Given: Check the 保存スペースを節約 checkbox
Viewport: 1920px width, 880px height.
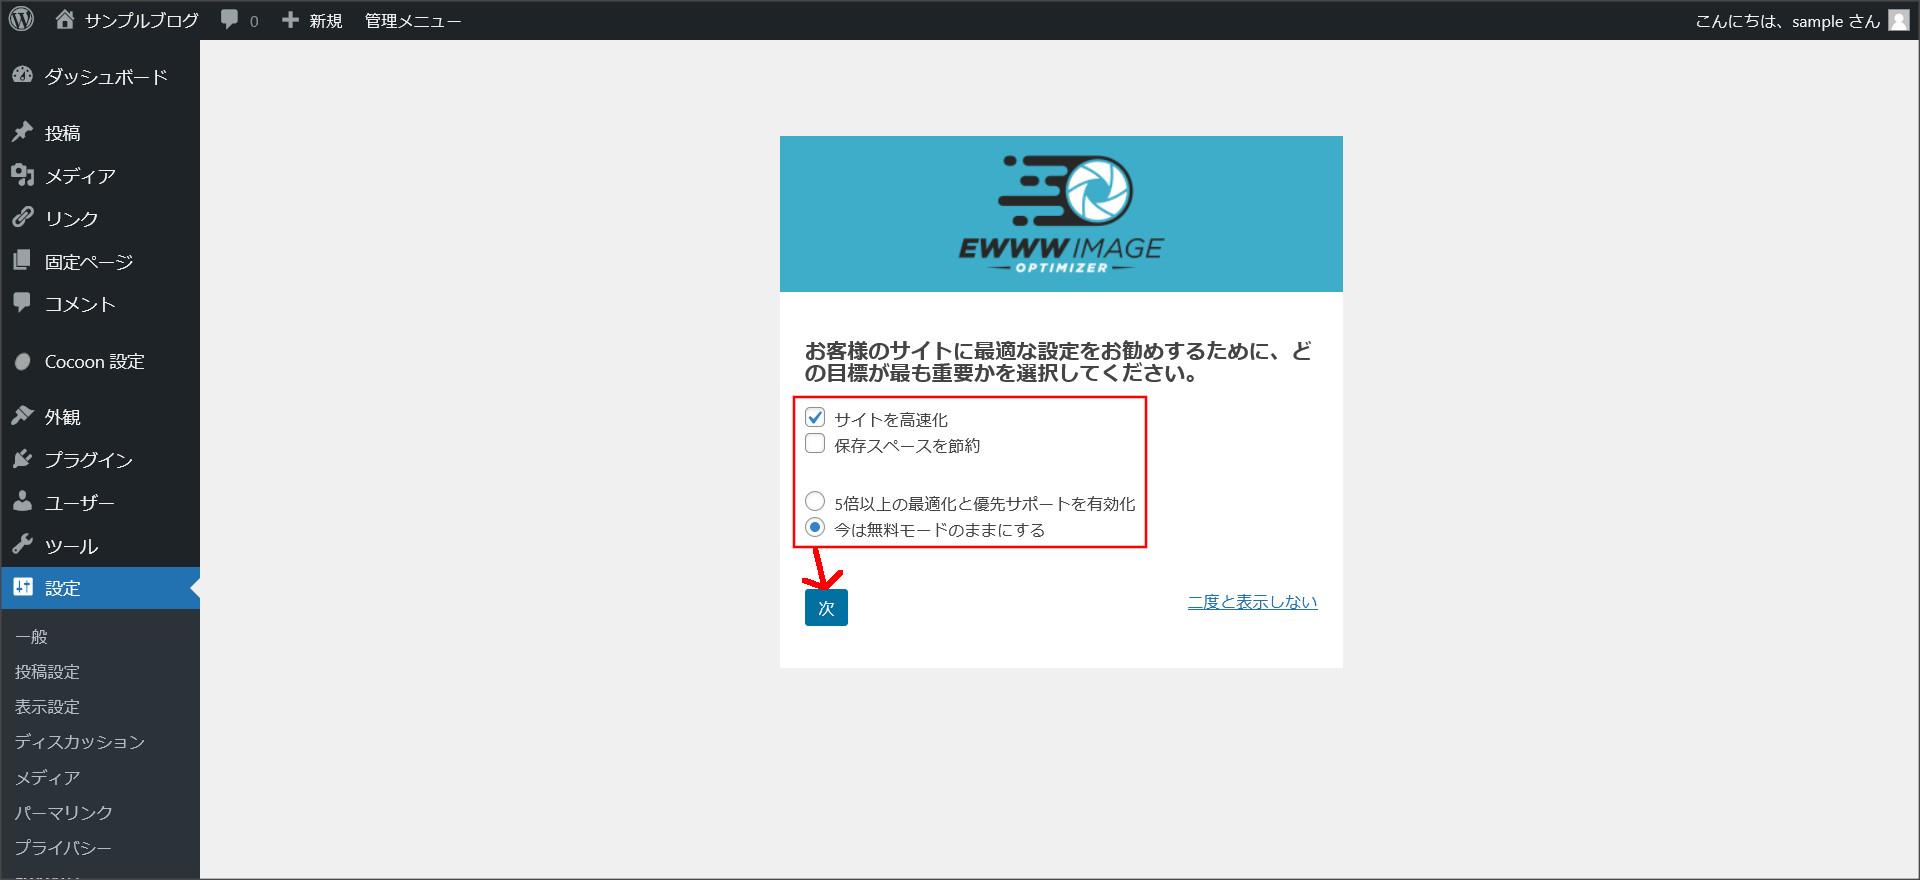Looking at the screenshot, I should coord(815,444).
